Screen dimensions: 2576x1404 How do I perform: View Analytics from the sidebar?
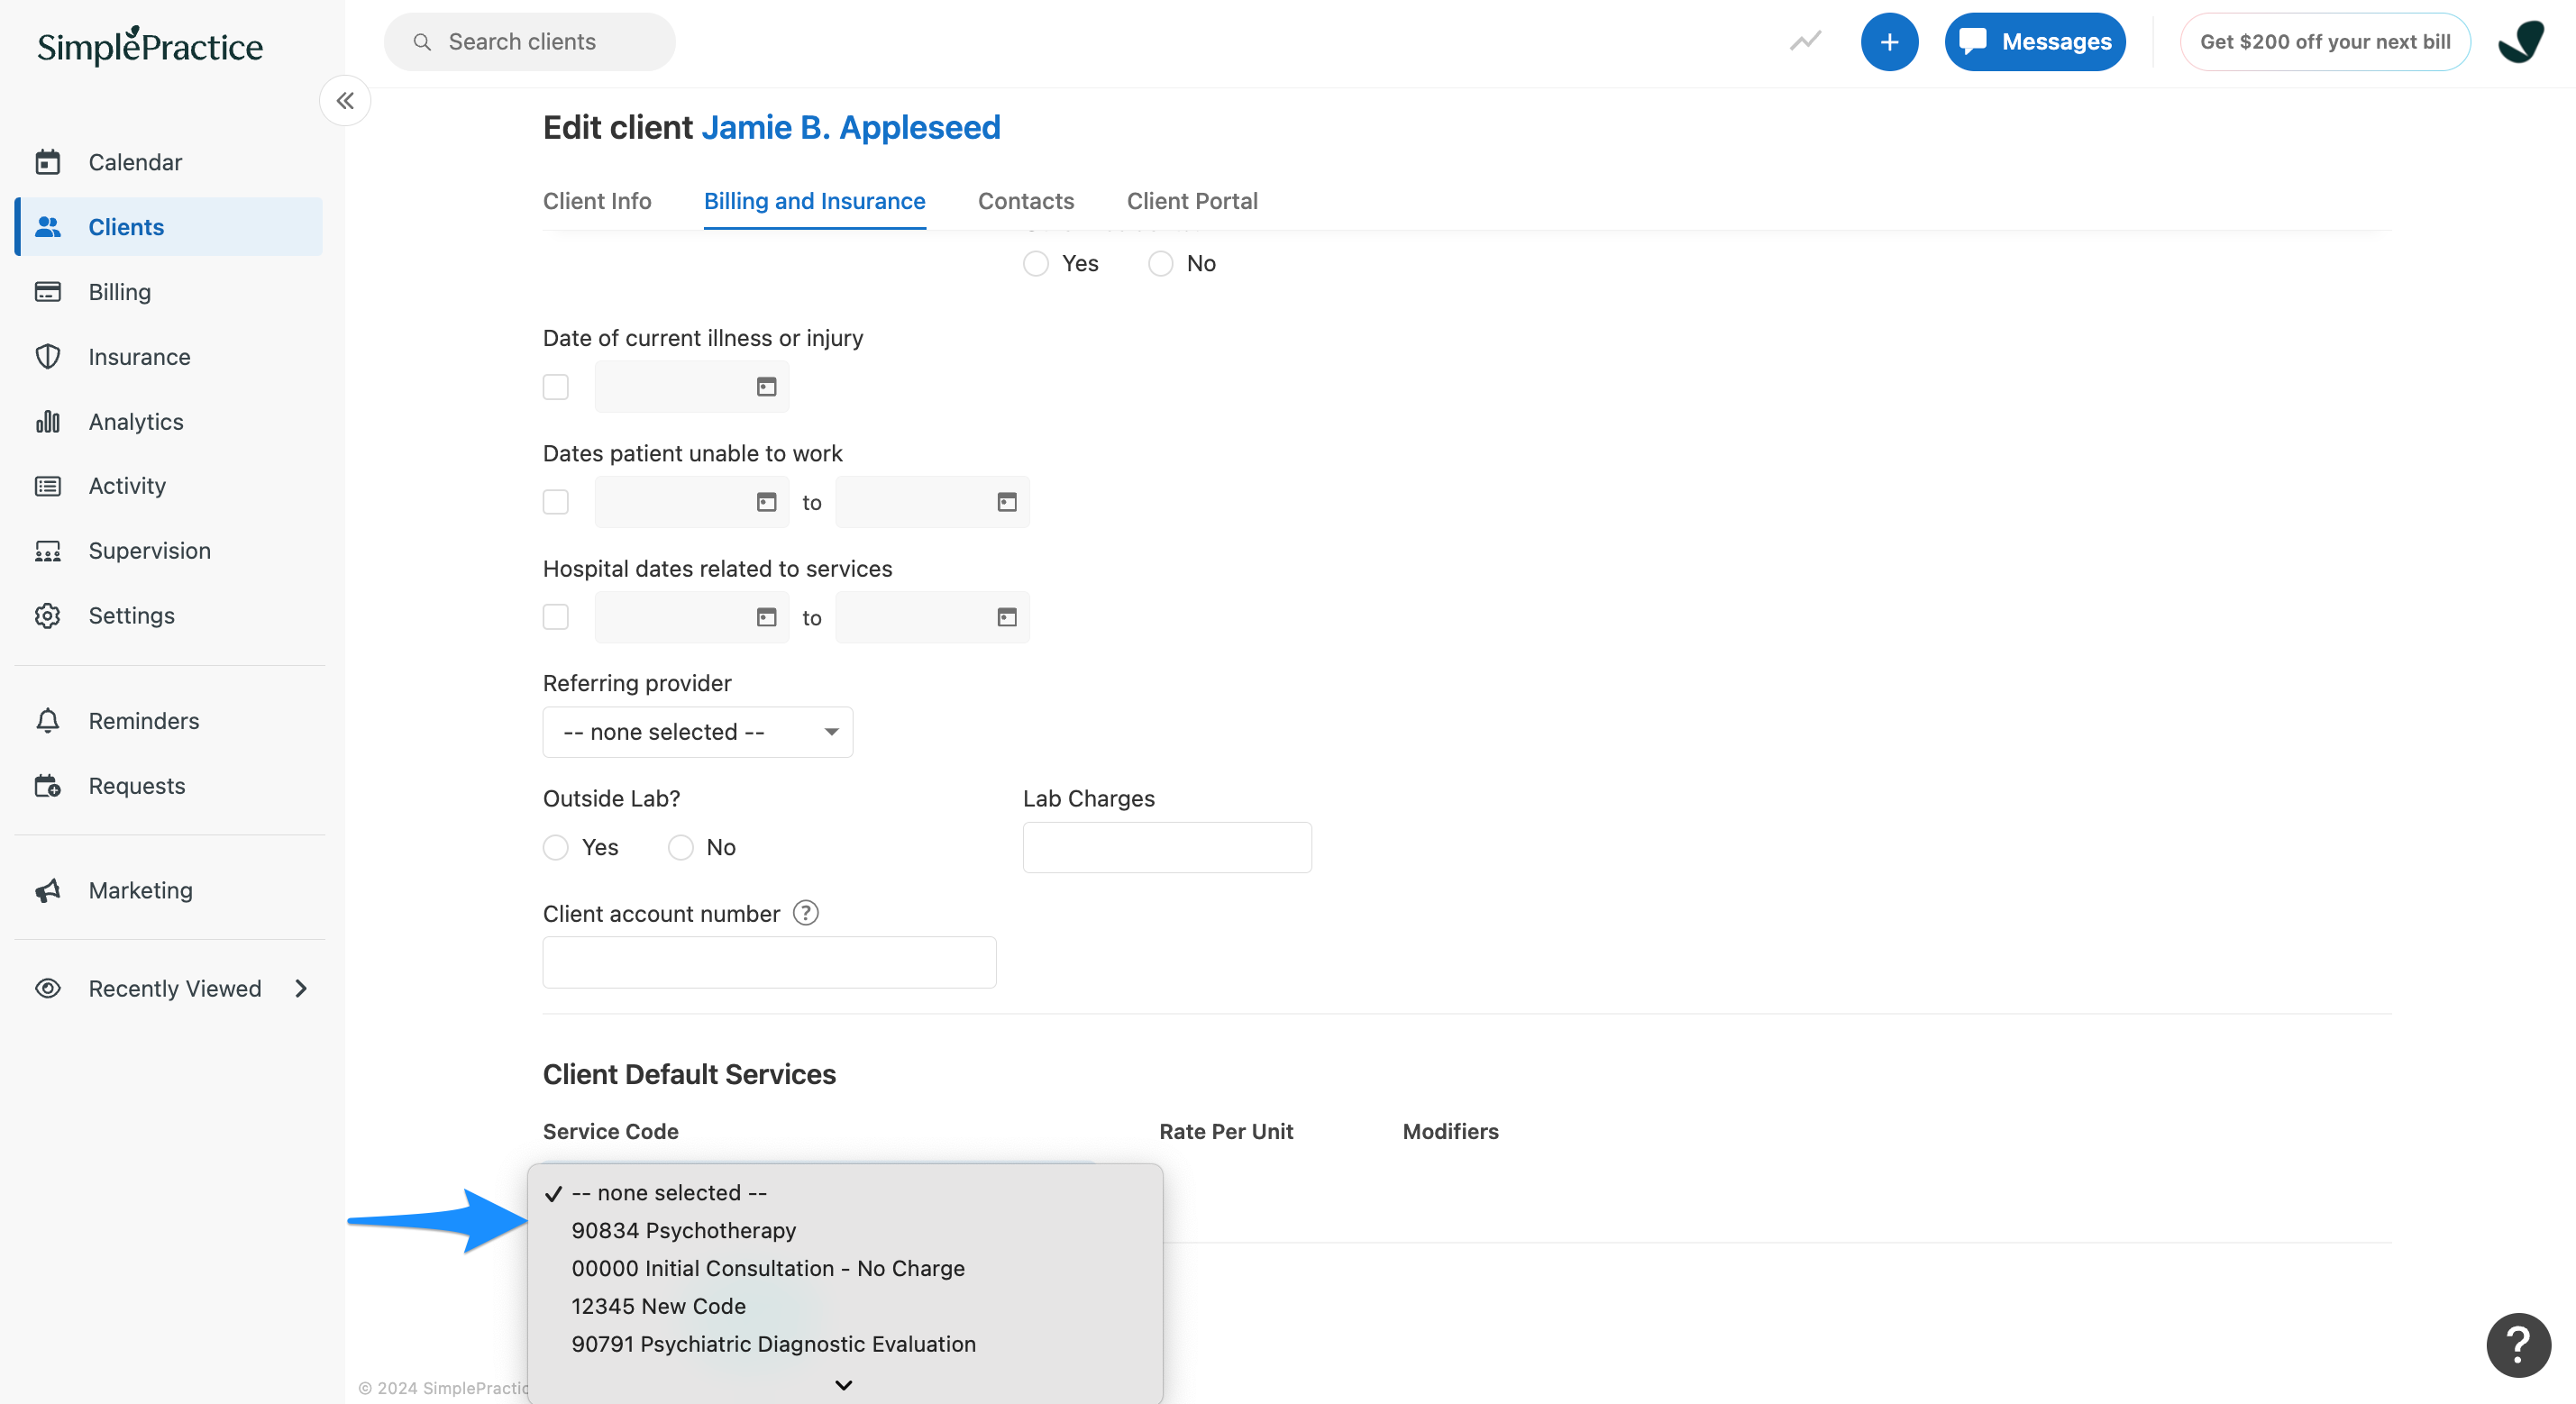135,421
